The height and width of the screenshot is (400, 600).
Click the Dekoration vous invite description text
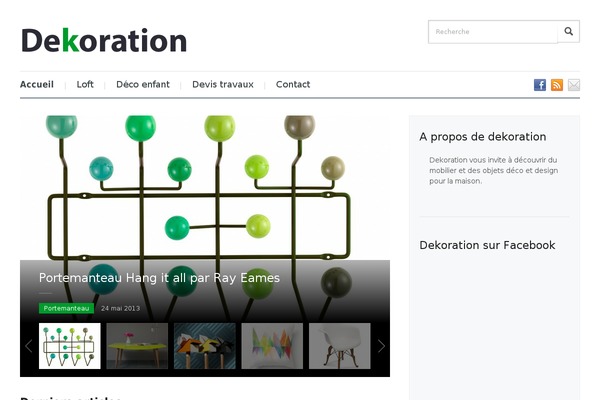click(x=493, y=170)
